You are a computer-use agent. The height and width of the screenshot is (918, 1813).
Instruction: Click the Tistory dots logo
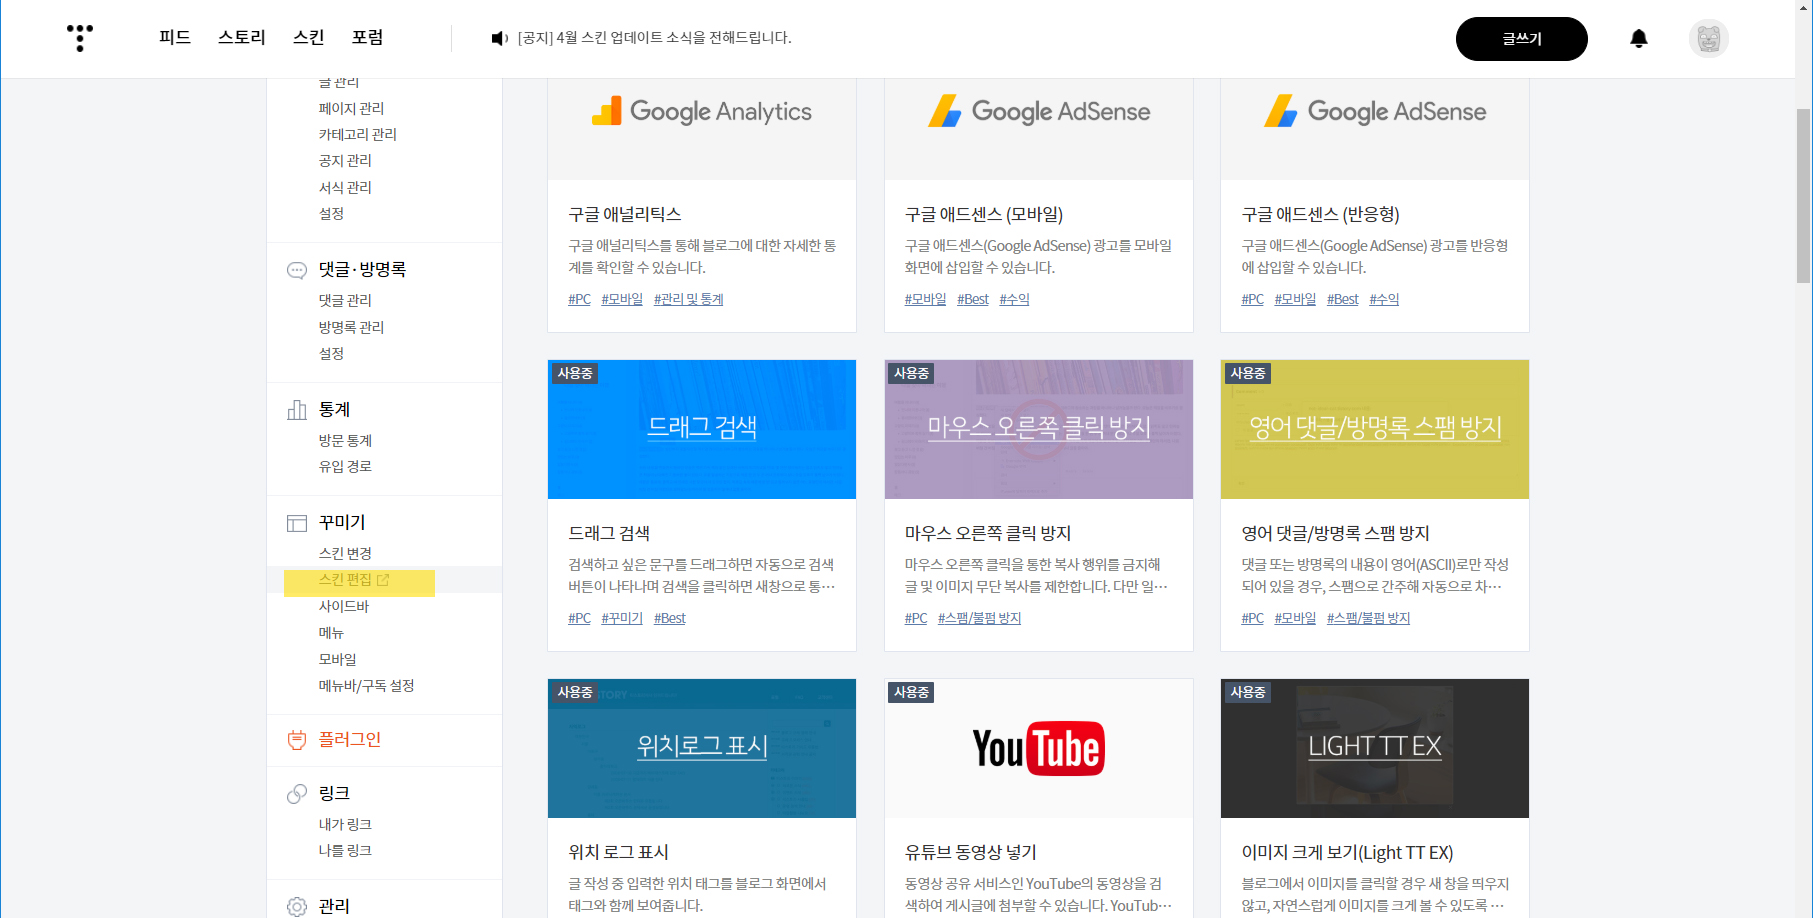point(80,38)
